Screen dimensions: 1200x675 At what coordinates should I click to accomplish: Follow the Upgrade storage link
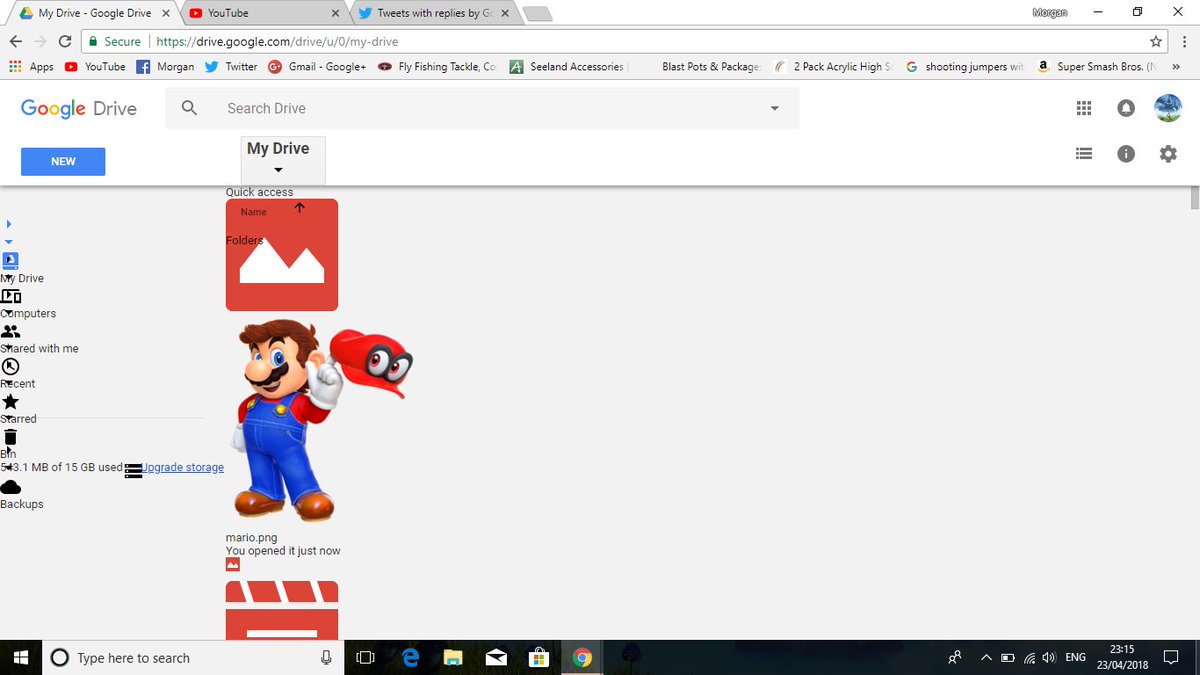(x=183, y=467)
